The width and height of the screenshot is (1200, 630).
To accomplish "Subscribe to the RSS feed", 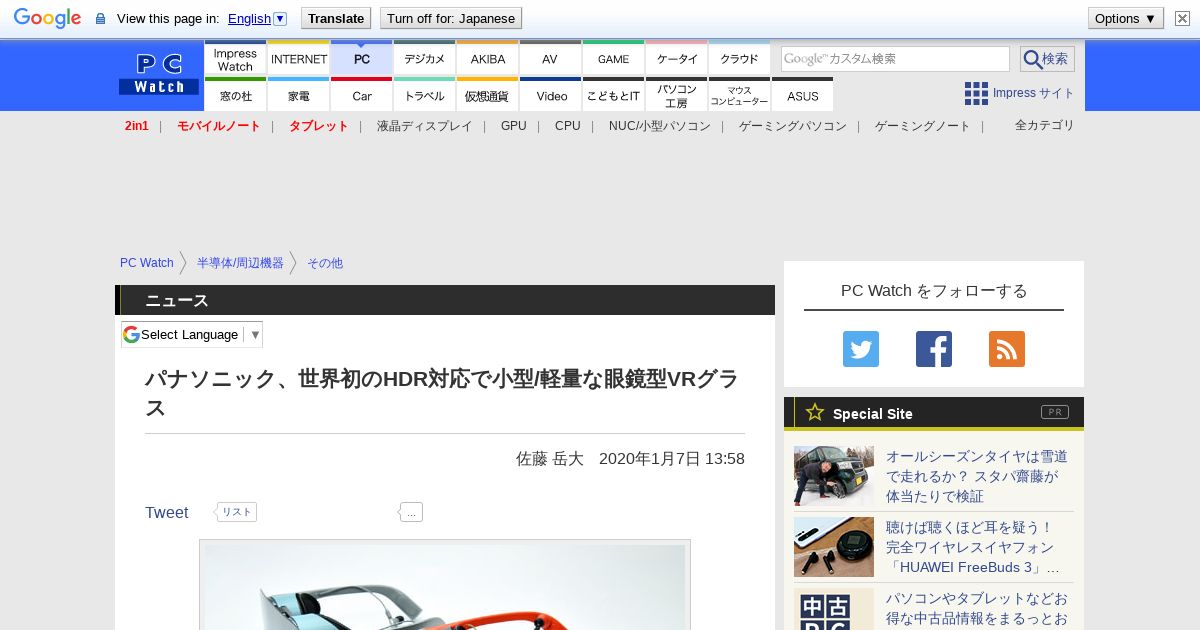I will (1007, 349).
